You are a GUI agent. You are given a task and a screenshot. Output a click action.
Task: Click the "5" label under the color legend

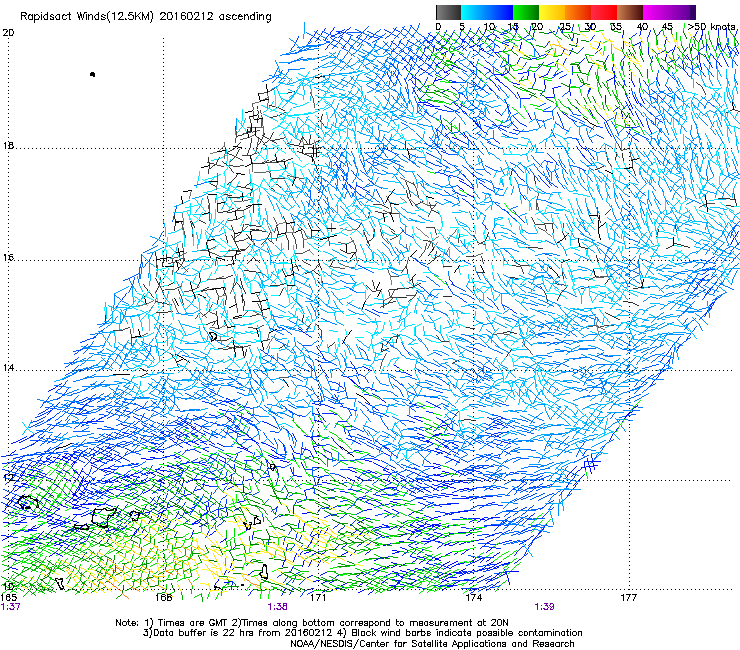(462, 26)
